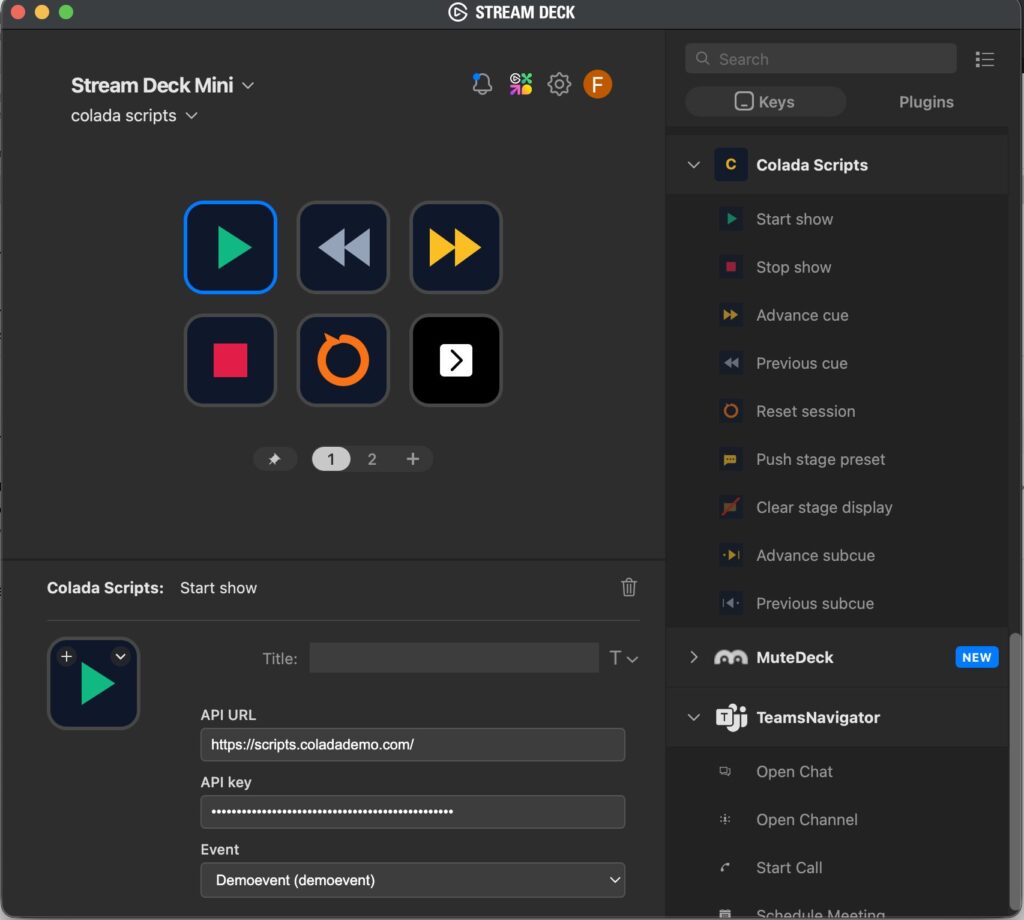Screen dimensions: 1024x920
Task: Click the API URL field
Action: point(413,744)
